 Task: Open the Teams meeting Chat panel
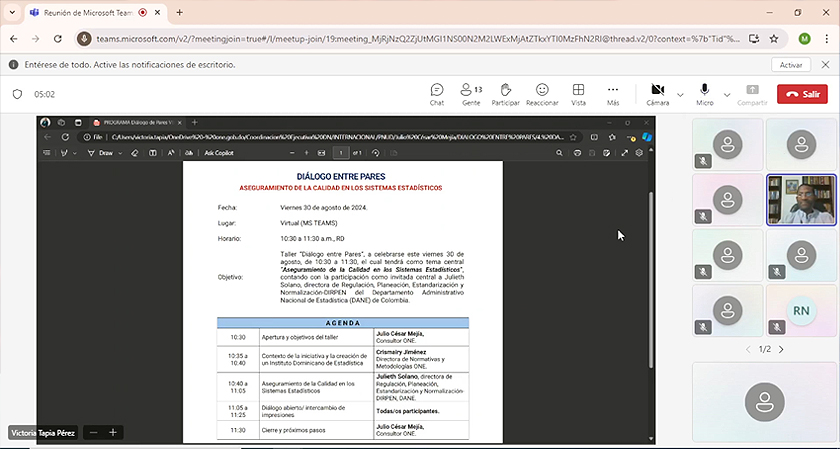pos(437,94)
